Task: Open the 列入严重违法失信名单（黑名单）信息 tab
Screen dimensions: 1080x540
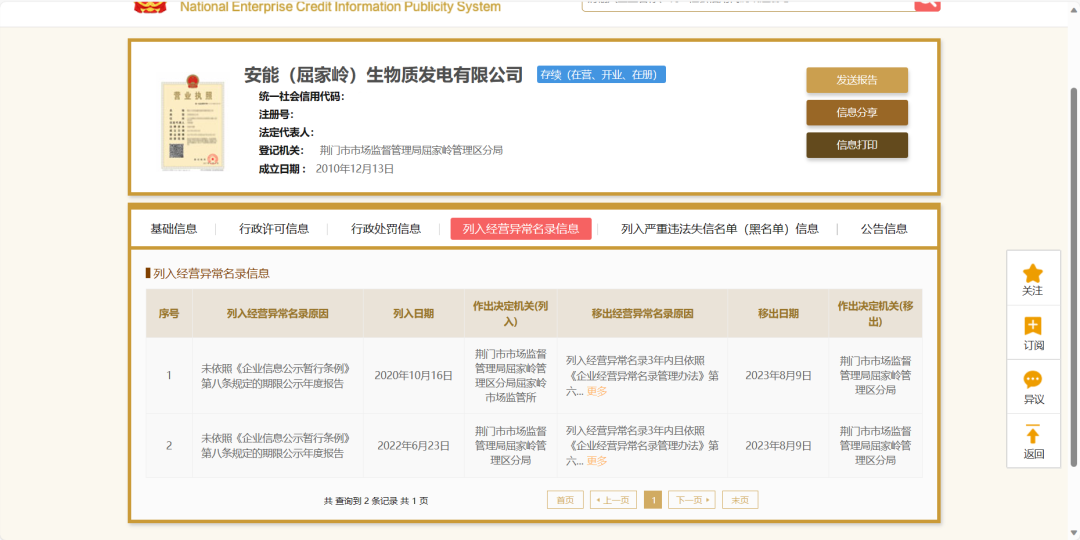Action: [719, 229]
